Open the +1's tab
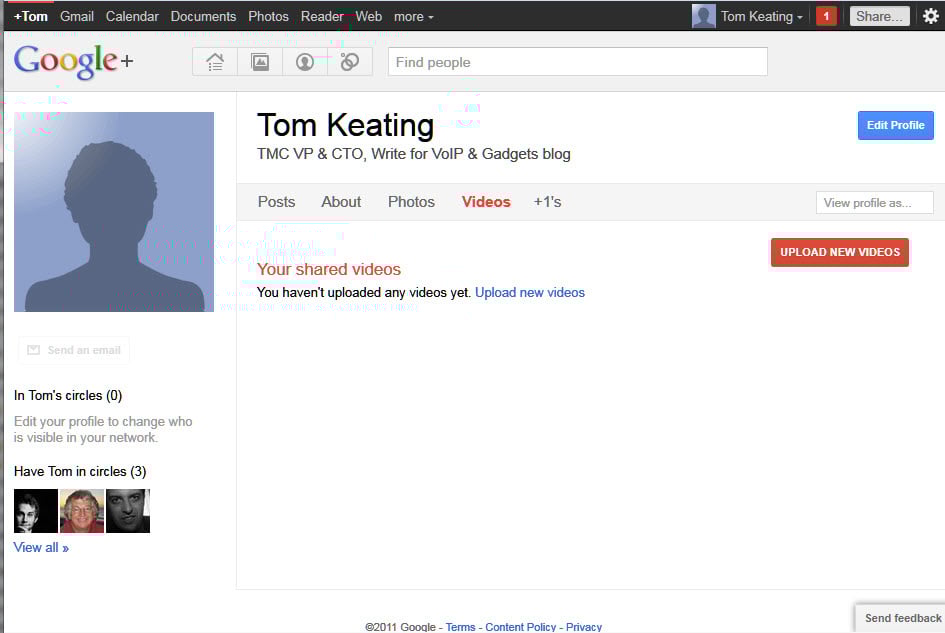 547,202
